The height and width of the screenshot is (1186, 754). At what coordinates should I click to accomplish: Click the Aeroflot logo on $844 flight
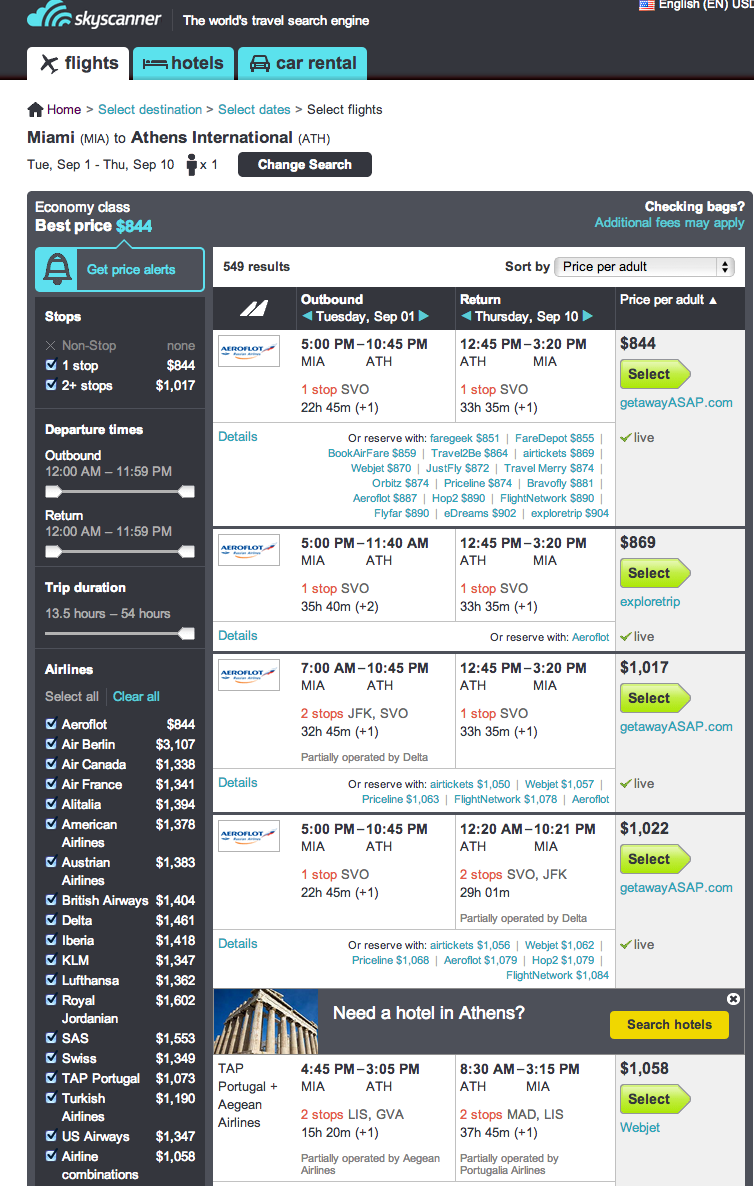point(249,351)
